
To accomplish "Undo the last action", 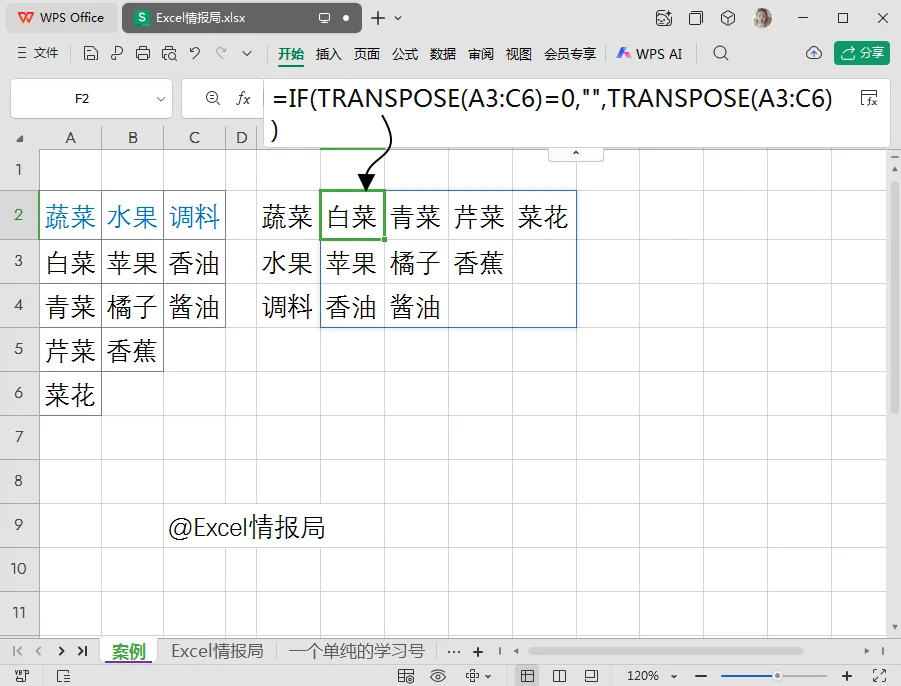I will tap(195, 53).
